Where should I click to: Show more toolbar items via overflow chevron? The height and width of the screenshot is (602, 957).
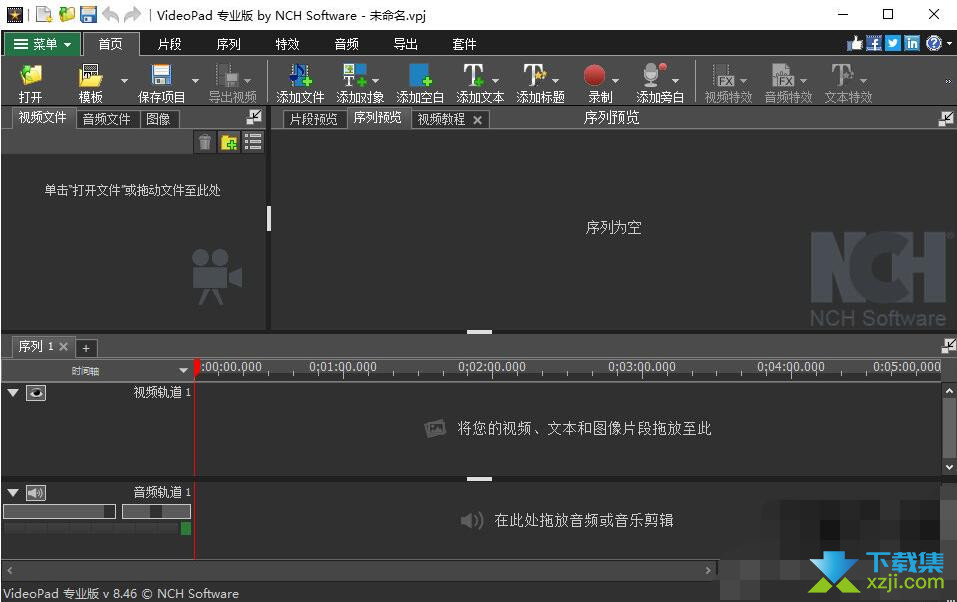point(948,81)
